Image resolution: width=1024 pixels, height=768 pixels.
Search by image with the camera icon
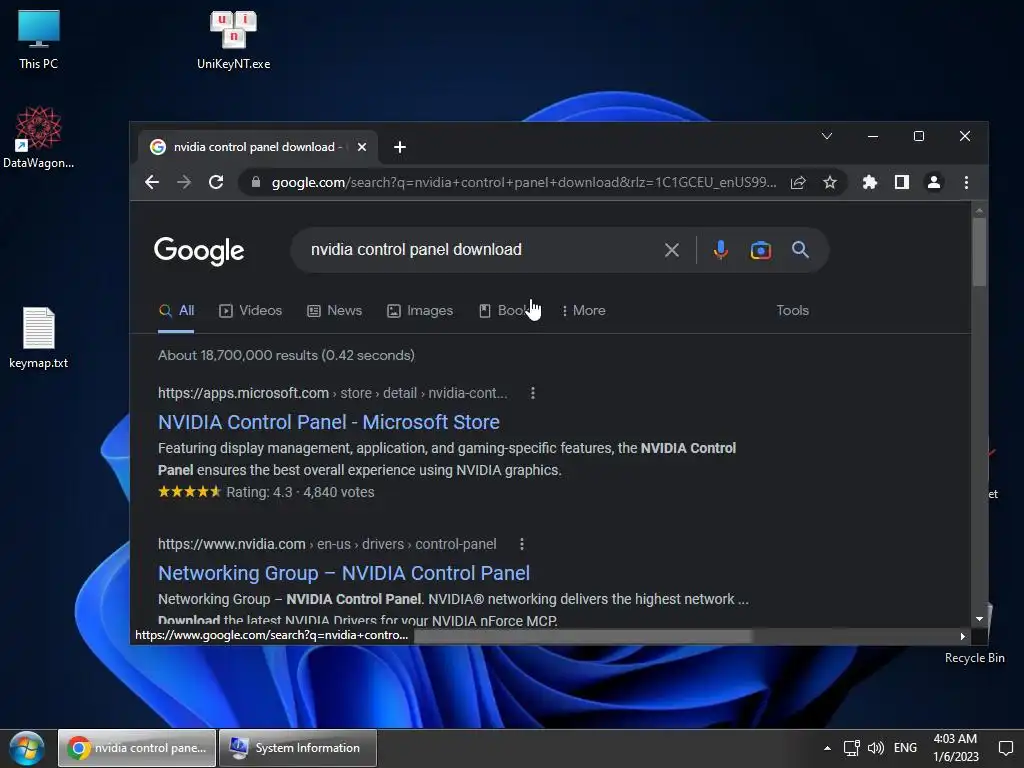click(x=761, y=249)
